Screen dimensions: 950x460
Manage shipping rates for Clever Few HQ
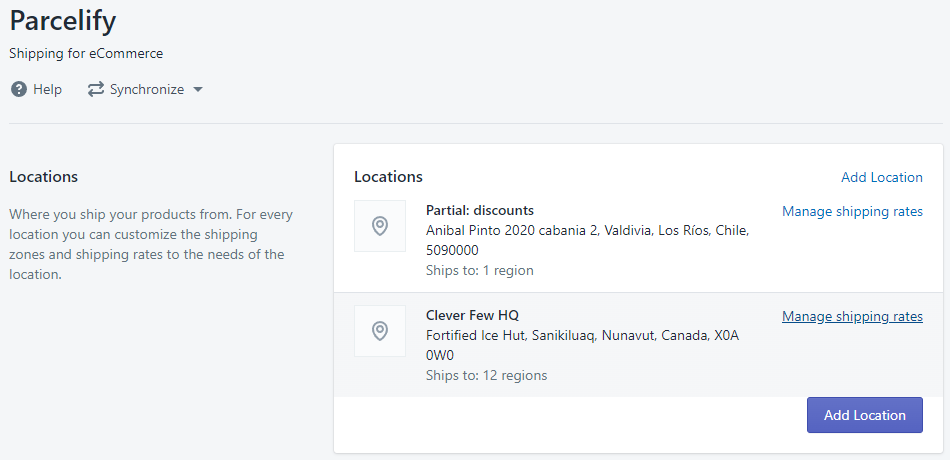[x=852, y=316]
